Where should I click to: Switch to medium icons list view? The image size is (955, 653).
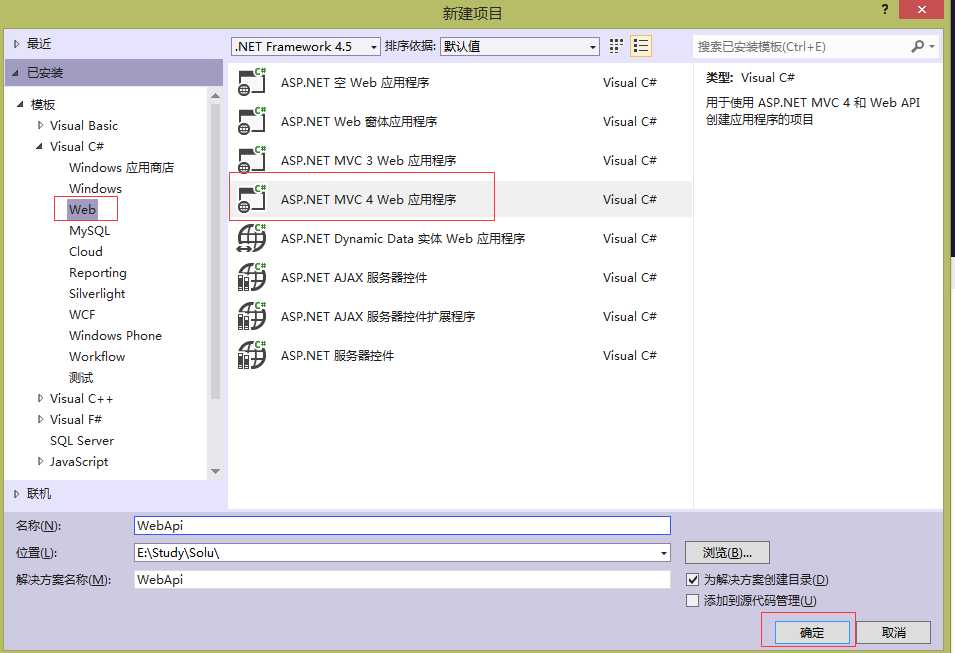pos(641,46)
